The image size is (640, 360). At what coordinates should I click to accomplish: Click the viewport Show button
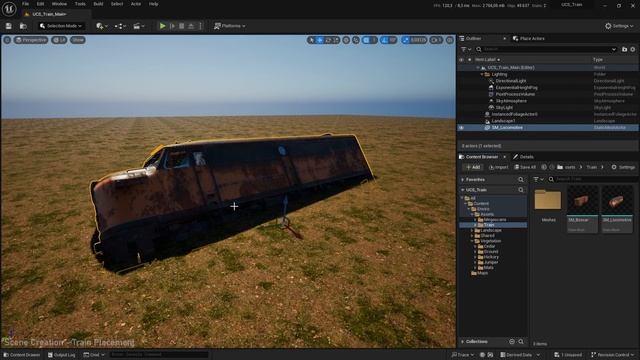point(78,40)
